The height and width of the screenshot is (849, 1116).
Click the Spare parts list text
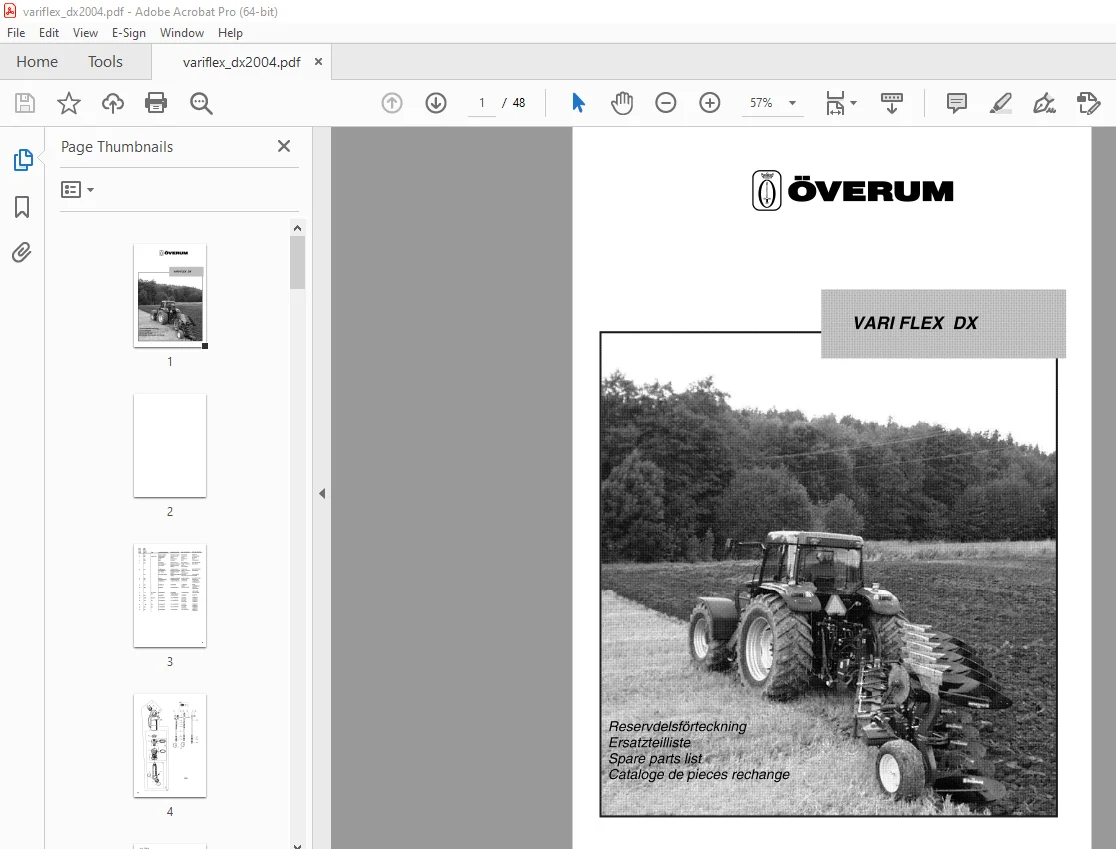point(655,759)
